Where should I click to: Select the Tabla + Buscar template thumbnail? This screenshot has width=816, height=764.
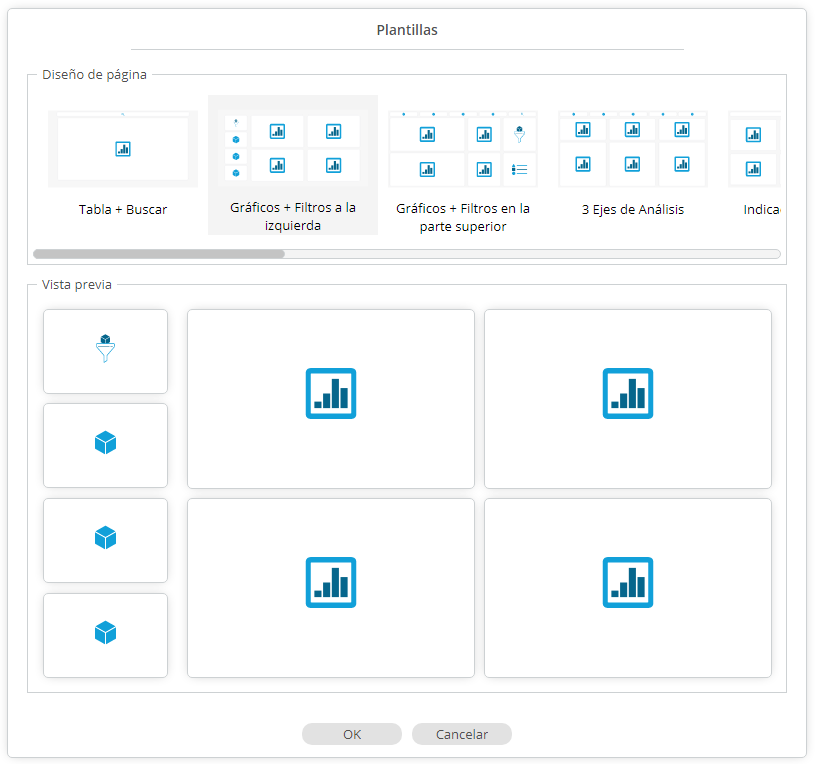[123, 149]
